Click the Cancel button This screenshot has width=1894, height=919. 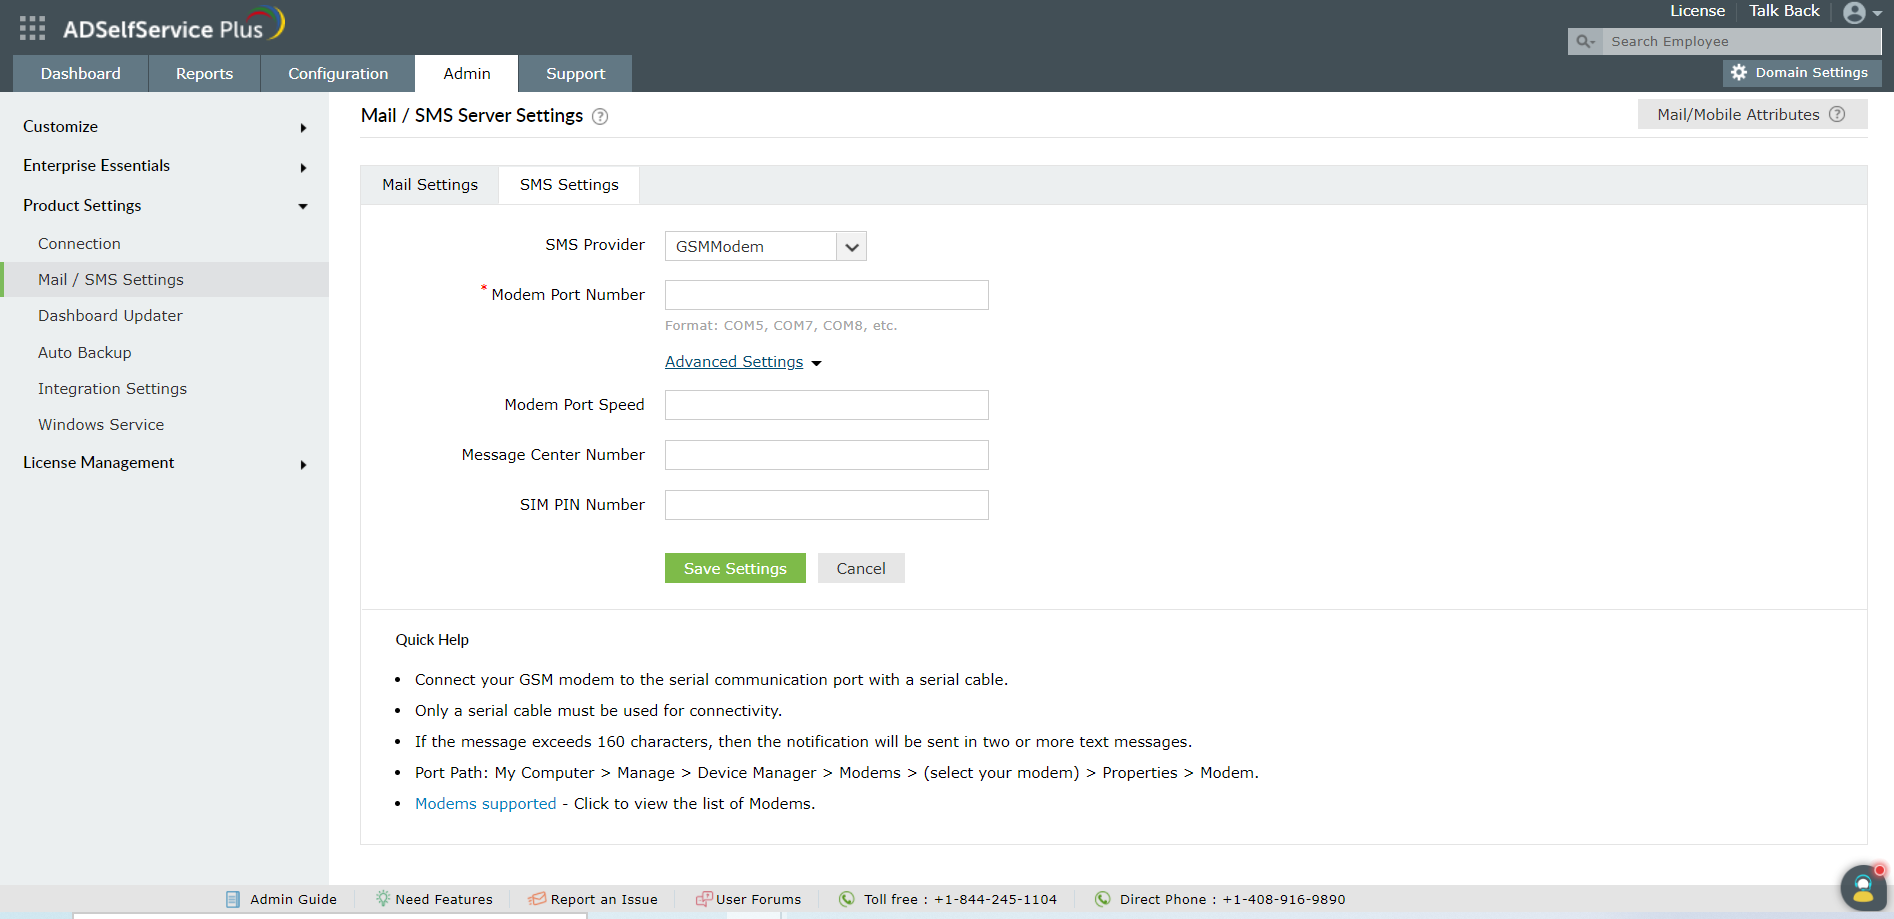click(861, 568)
